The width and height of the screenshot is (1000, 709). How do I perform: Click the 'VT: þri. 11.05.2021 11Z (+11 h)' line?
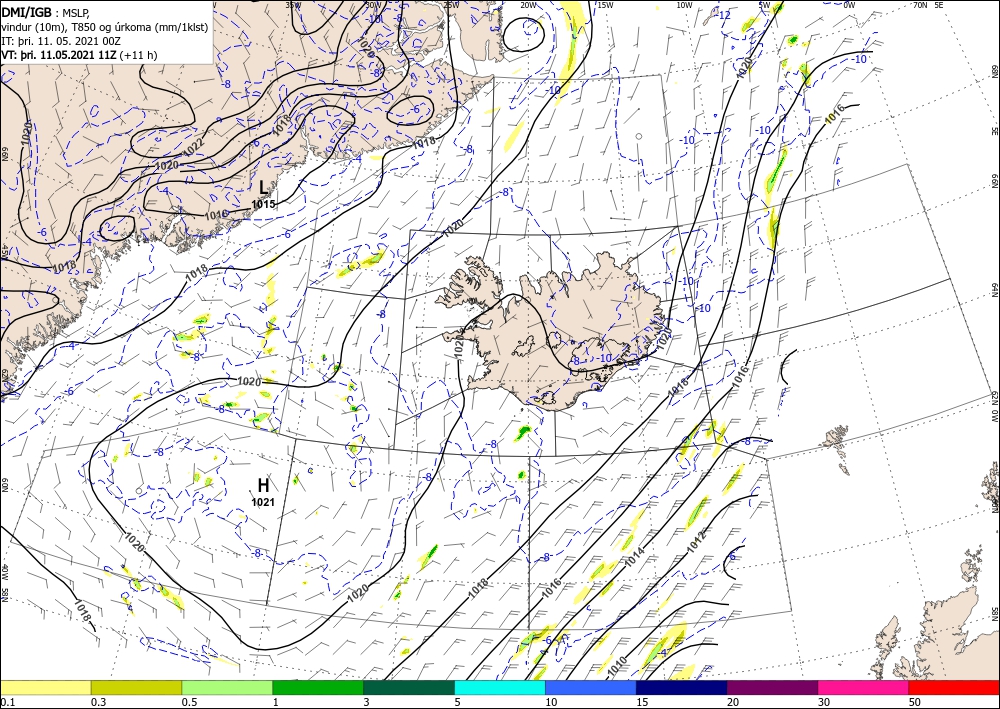(x=79, y=55)
